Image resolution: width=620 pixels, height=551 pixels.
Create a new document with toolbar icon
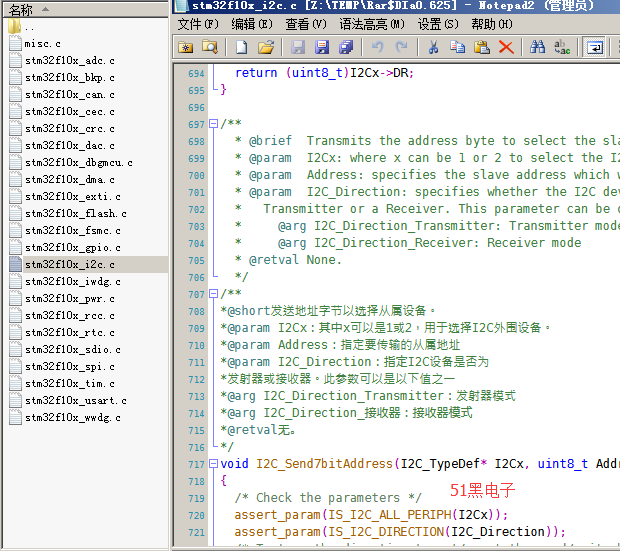(241, 47)
